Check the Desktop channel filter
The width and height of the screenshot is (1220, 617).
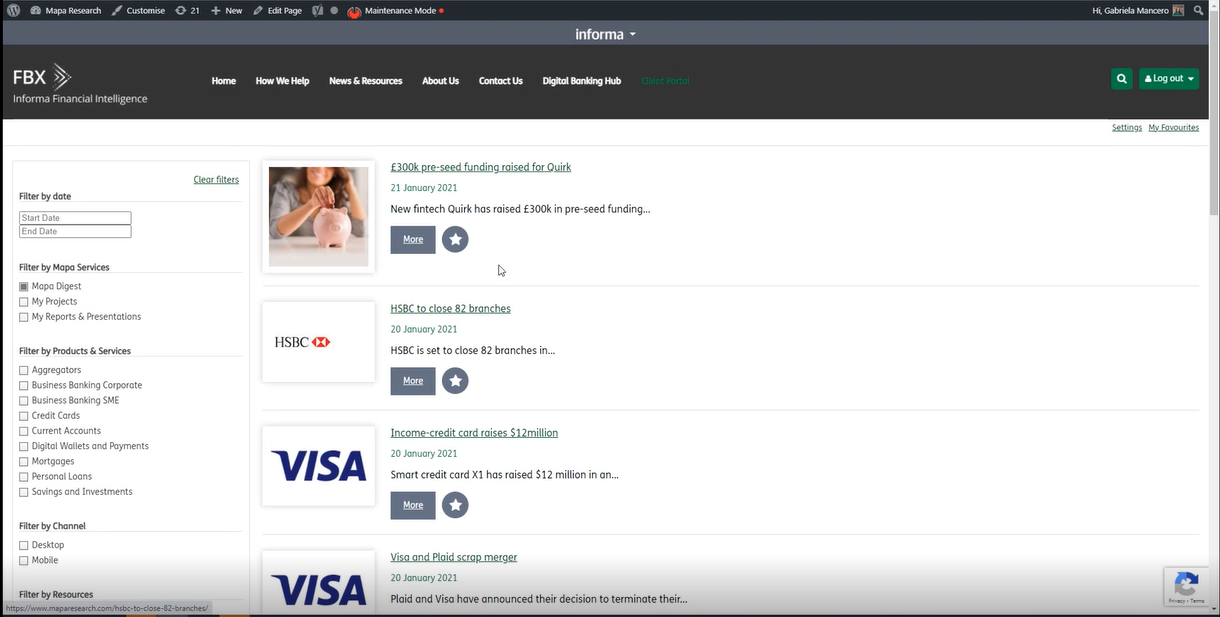point(24,546)
